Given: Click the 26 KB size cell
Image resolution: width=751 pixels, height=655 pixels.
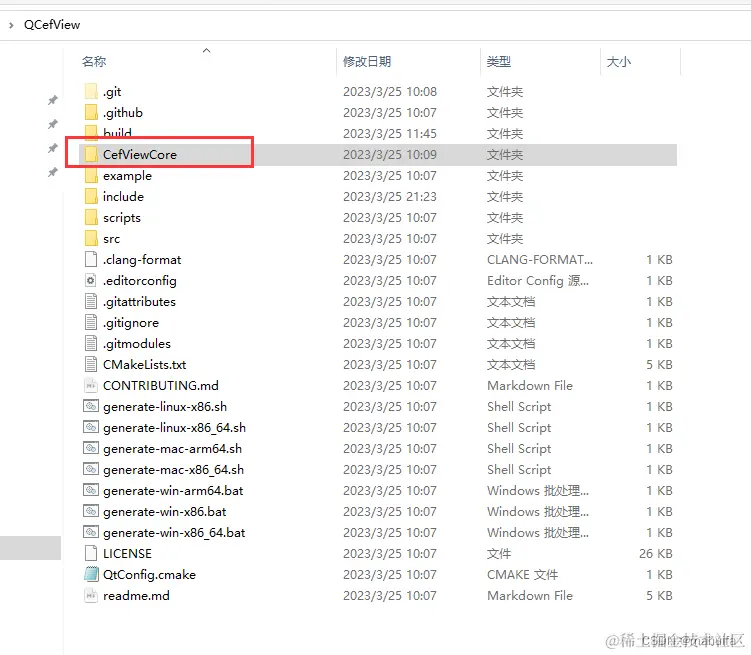Looking at the screenshot, I should click(656, 553).
